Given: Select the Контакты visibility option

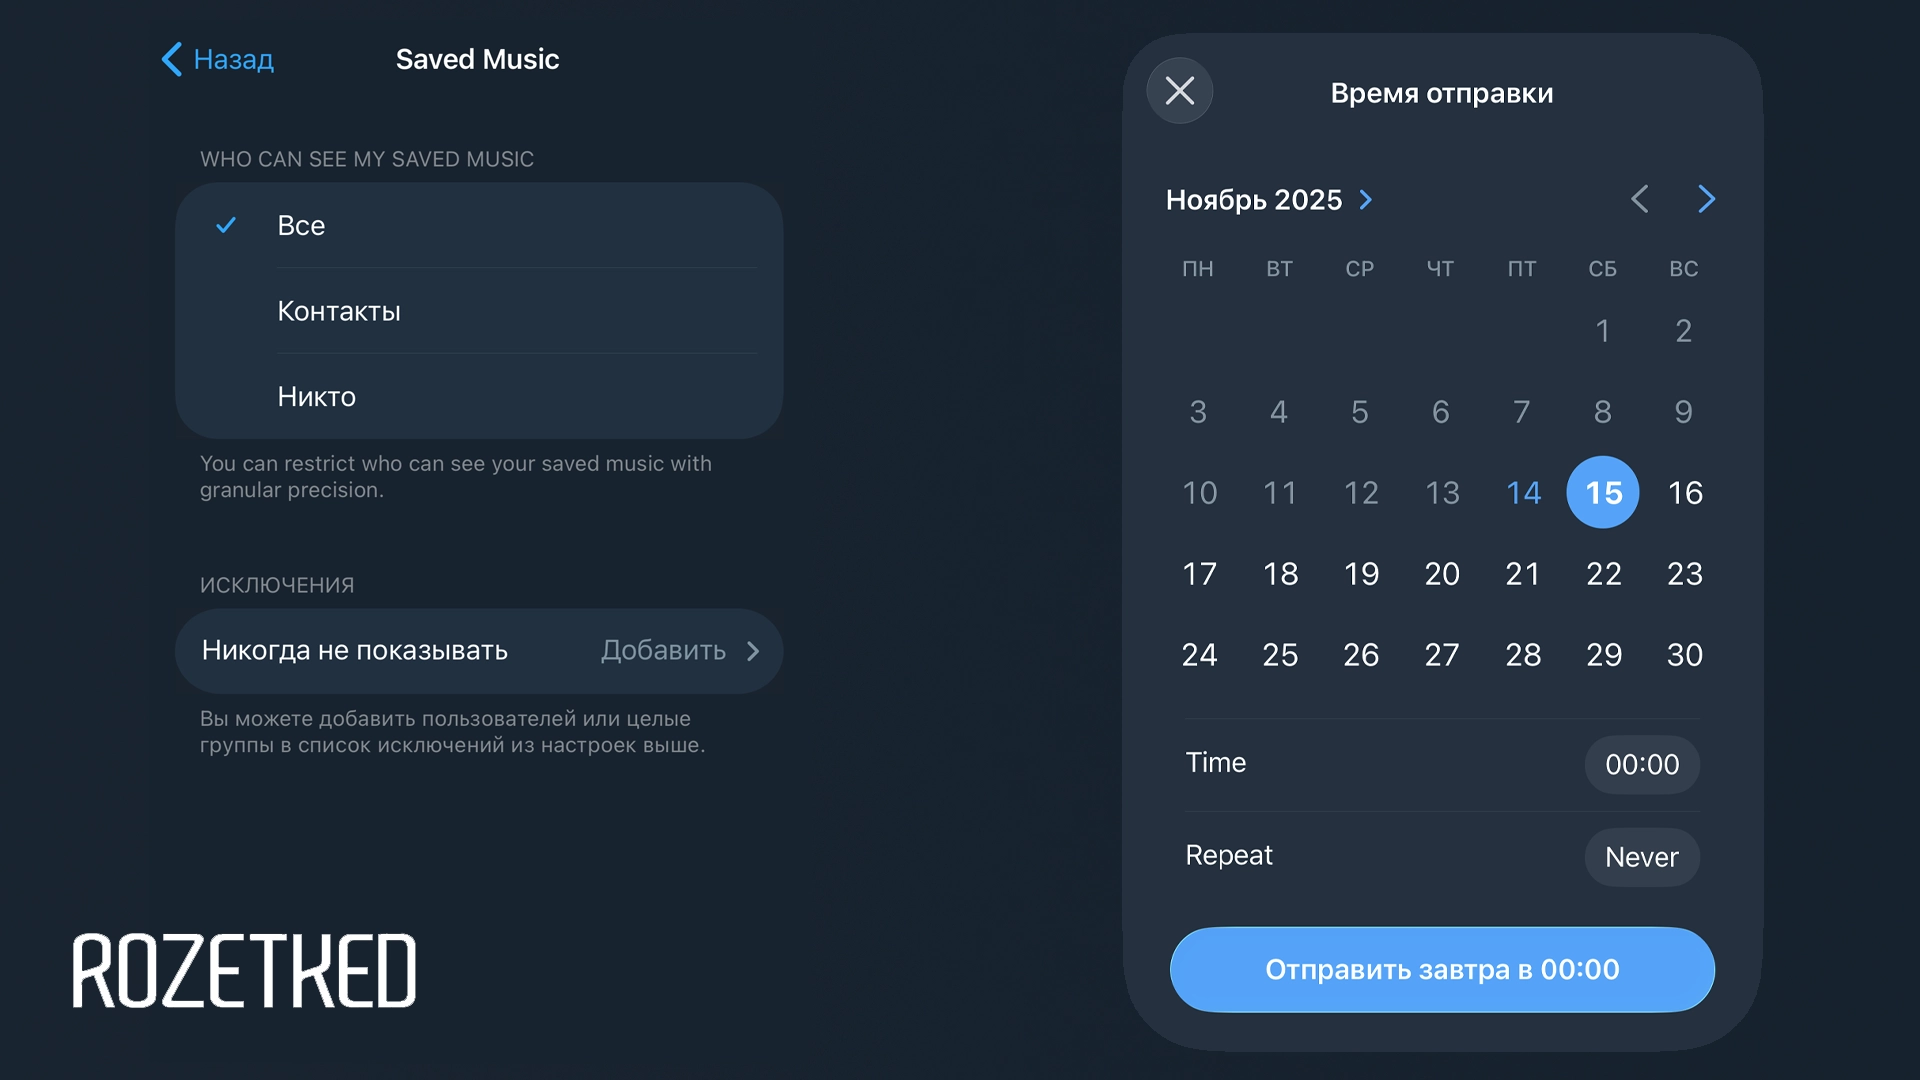Looking at the screenshot, I should [x=478, y=311].
